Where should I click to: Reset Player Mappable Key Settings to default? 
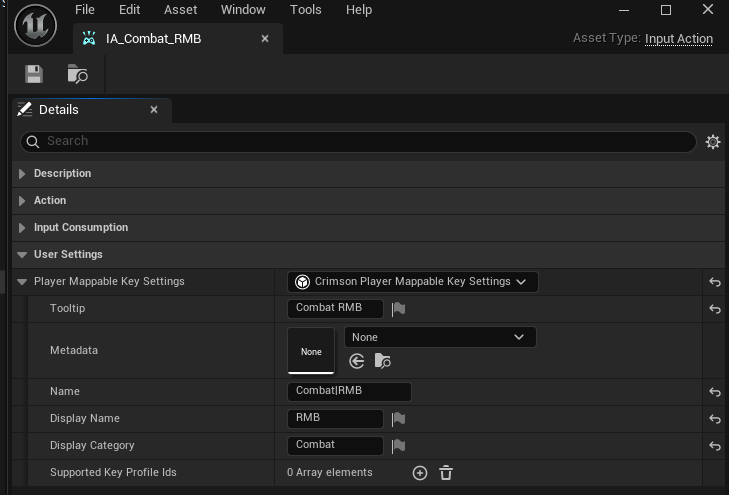point(715,282)
